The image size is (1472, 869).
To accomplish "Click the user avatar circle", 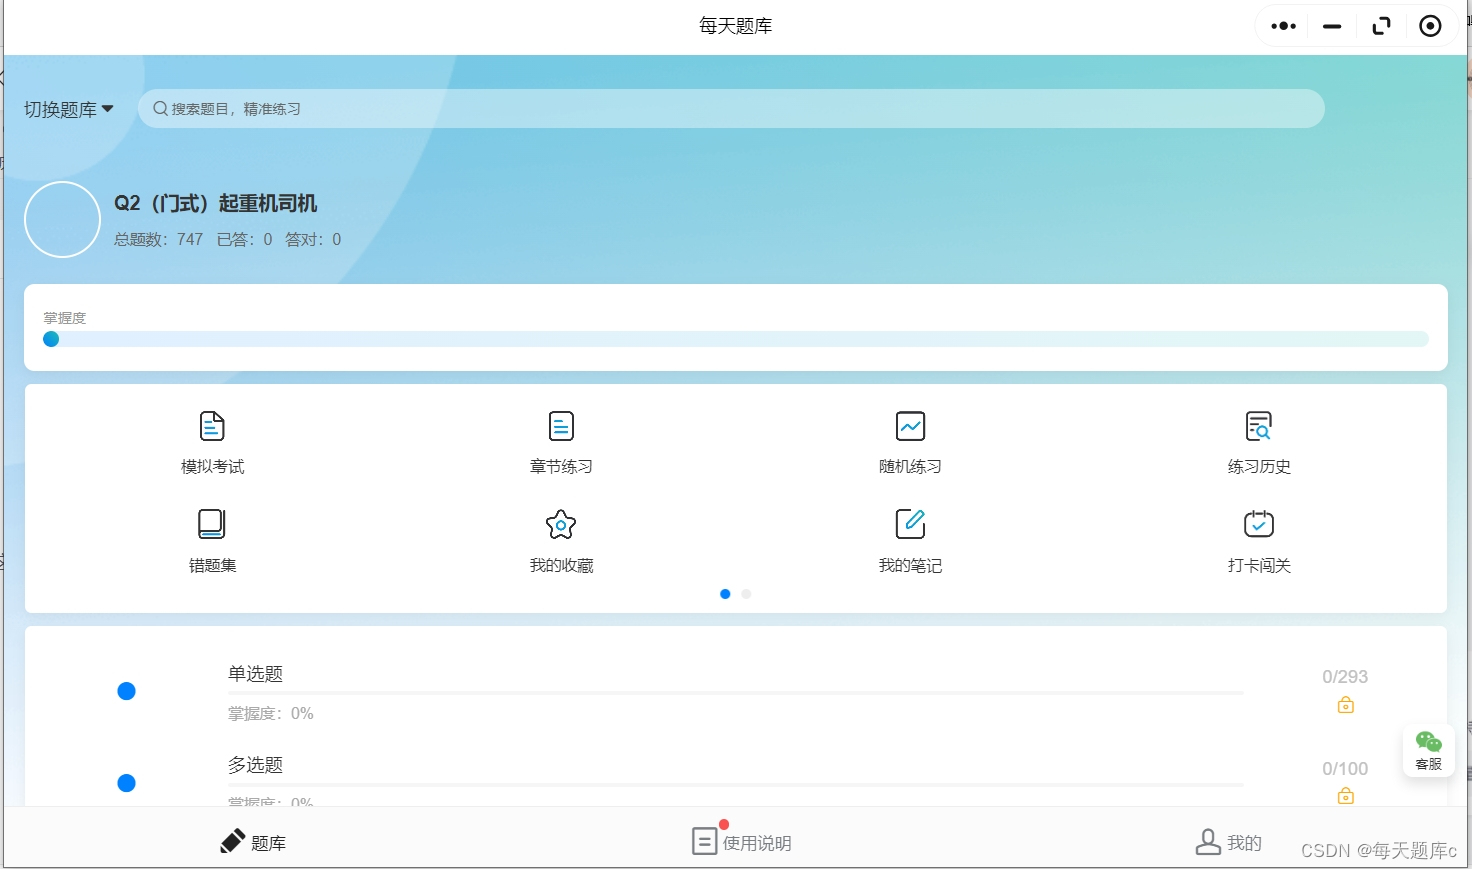I will click(x=62, y=219).
